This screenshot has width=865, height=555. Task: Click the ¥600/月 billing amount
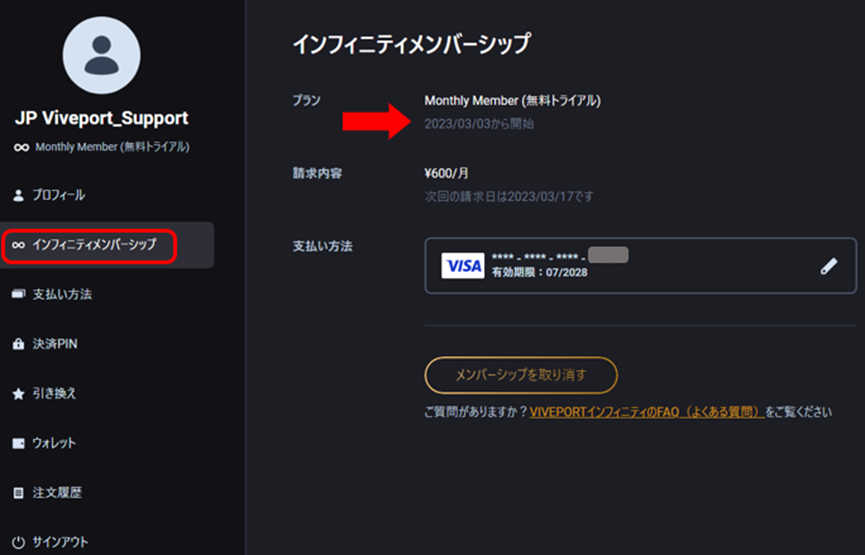coord(446,174)
